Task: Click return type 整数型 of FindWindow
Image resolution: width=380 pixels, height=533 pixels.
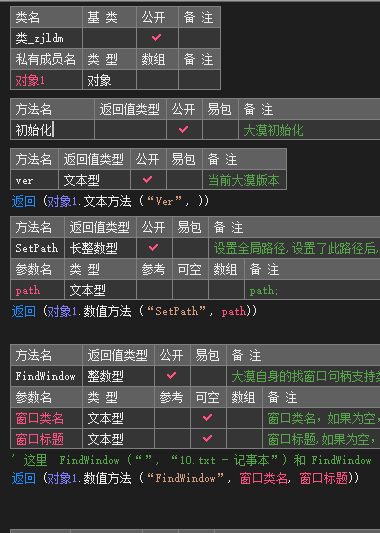Action: (x=118, y=376)
